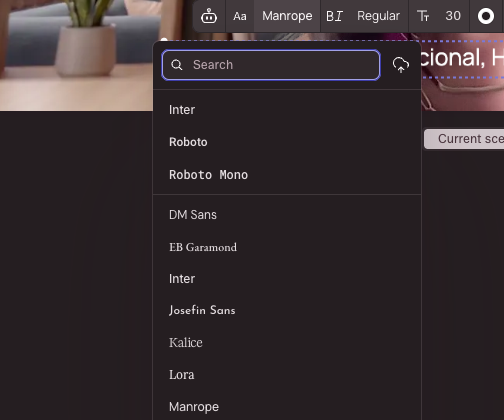Select the font size value 30
This screenshot has height=420, width=504.
pos(453,16)
